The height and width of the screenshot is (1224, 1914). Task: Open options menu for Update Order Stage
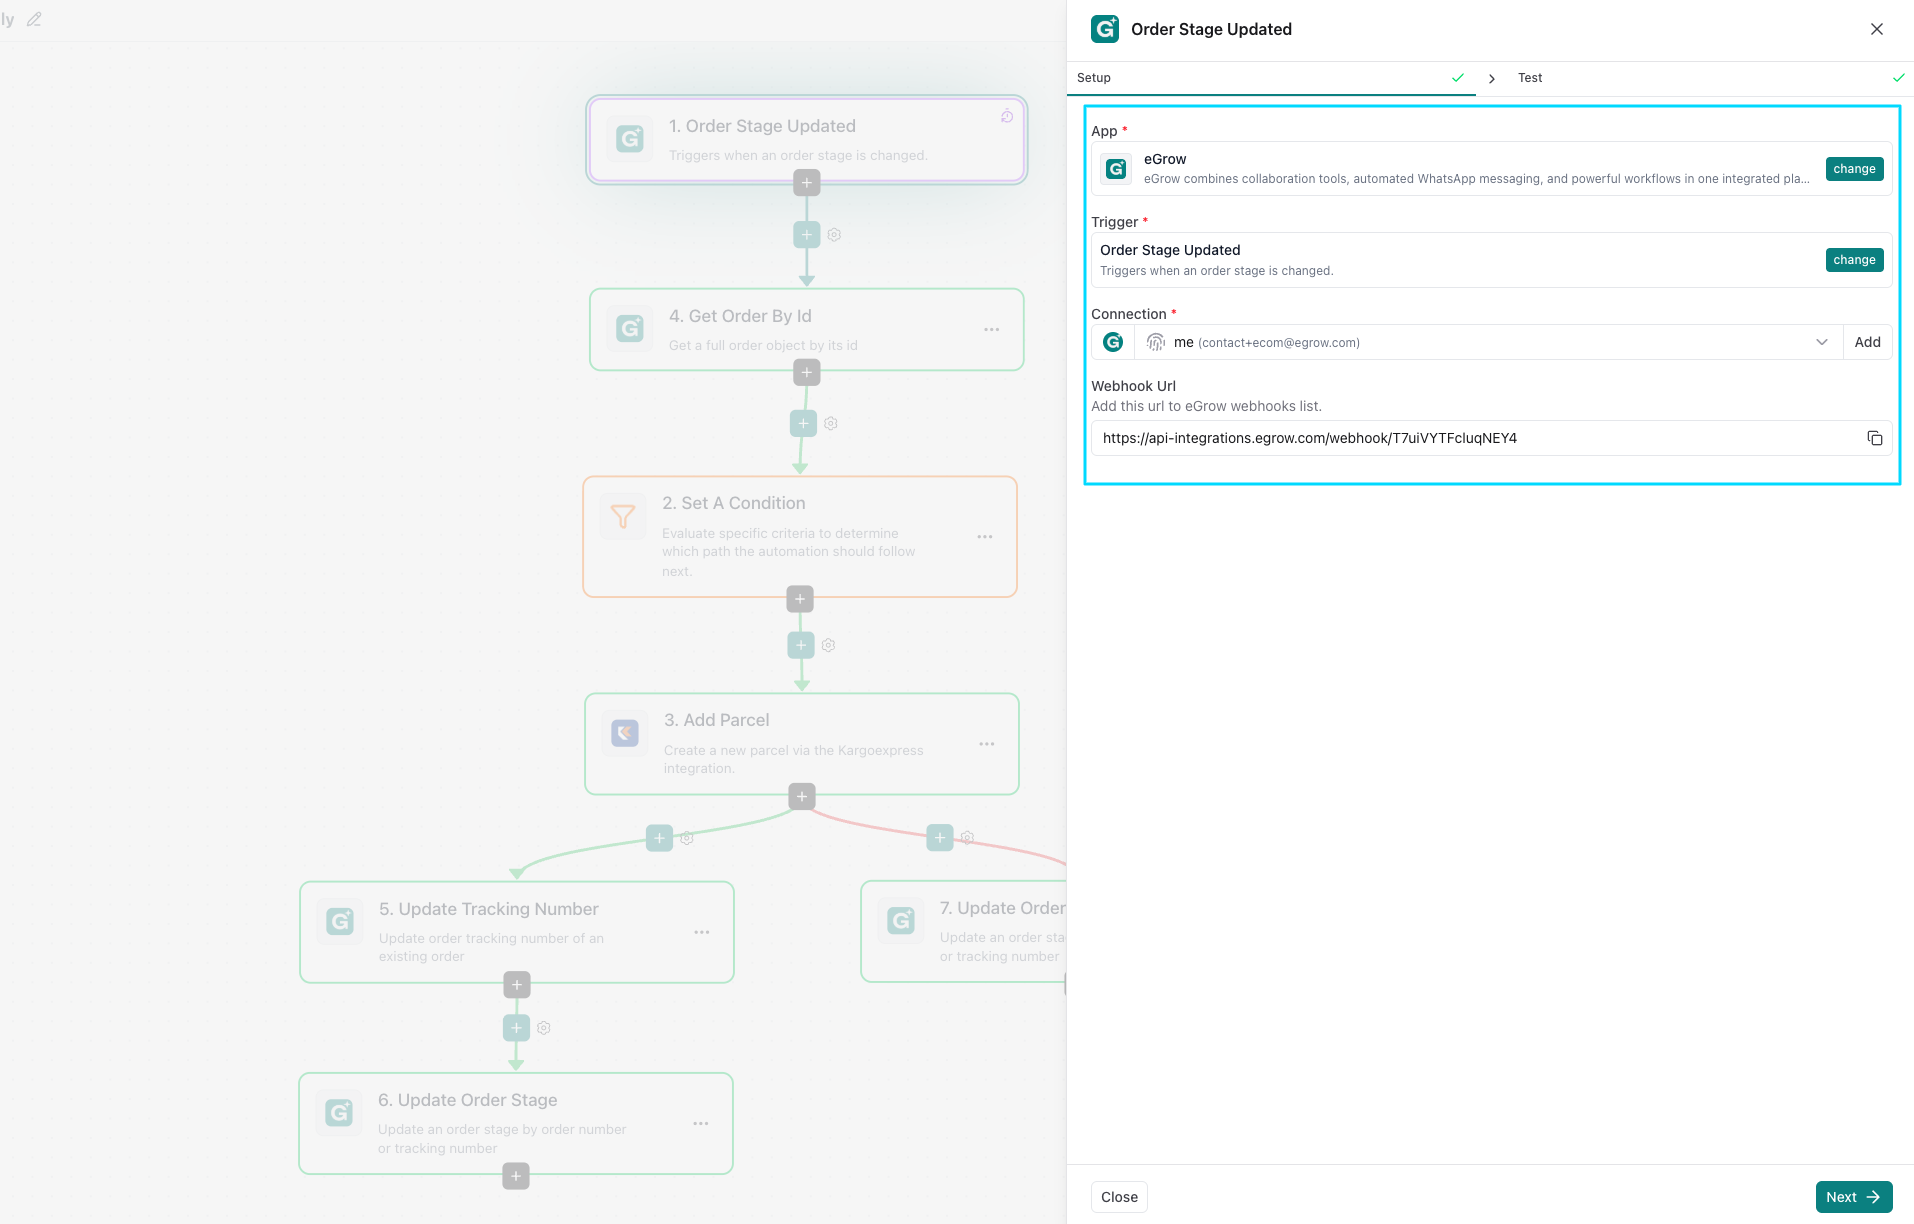[x=701, y=1123]
